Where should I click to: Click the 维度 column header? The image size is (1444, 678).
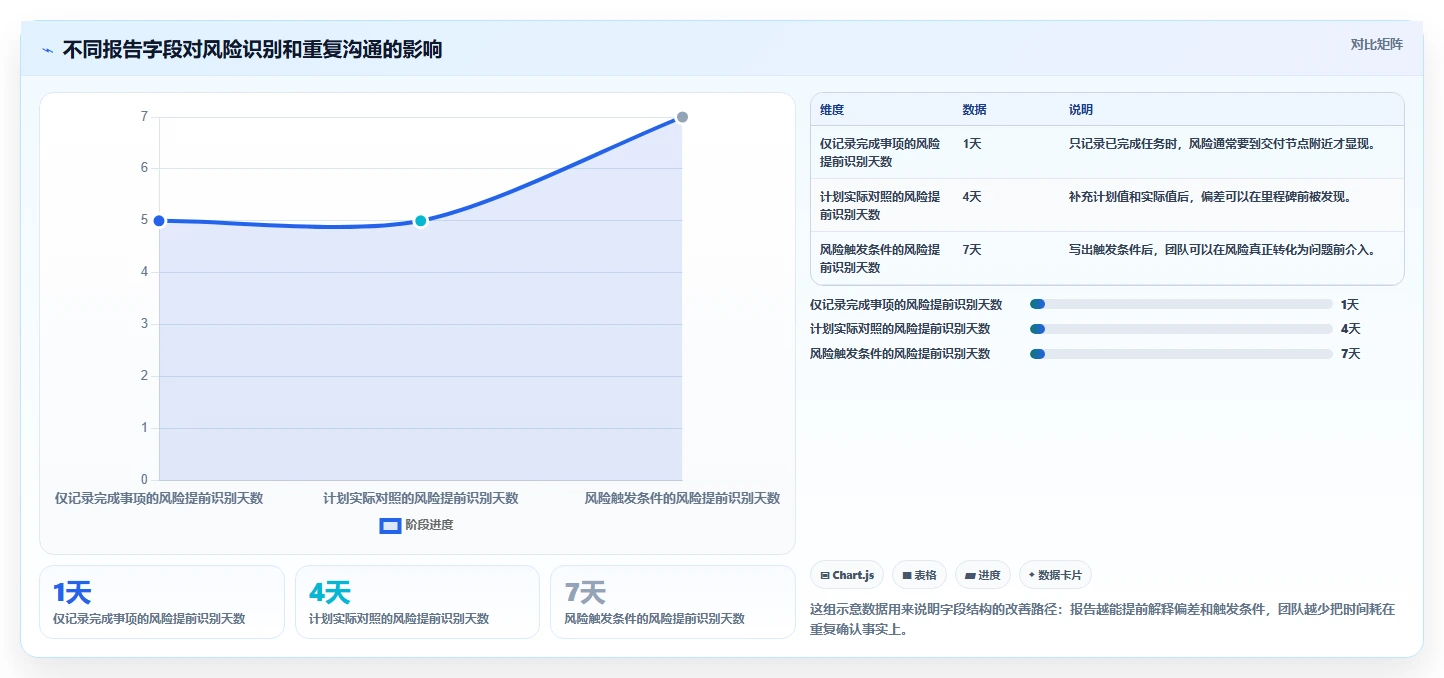(832, 110)
